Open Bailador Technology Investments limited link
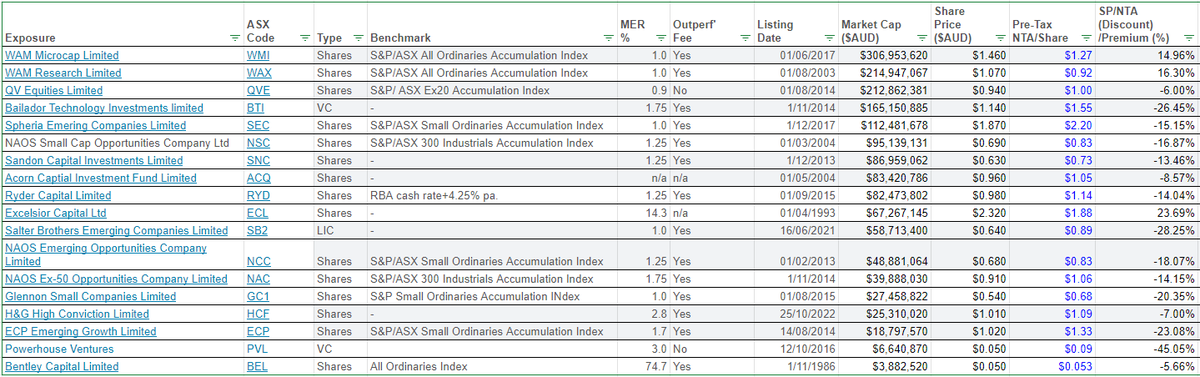The height and width of the screenshot is (377, 1200). click(x=104, y=108)
